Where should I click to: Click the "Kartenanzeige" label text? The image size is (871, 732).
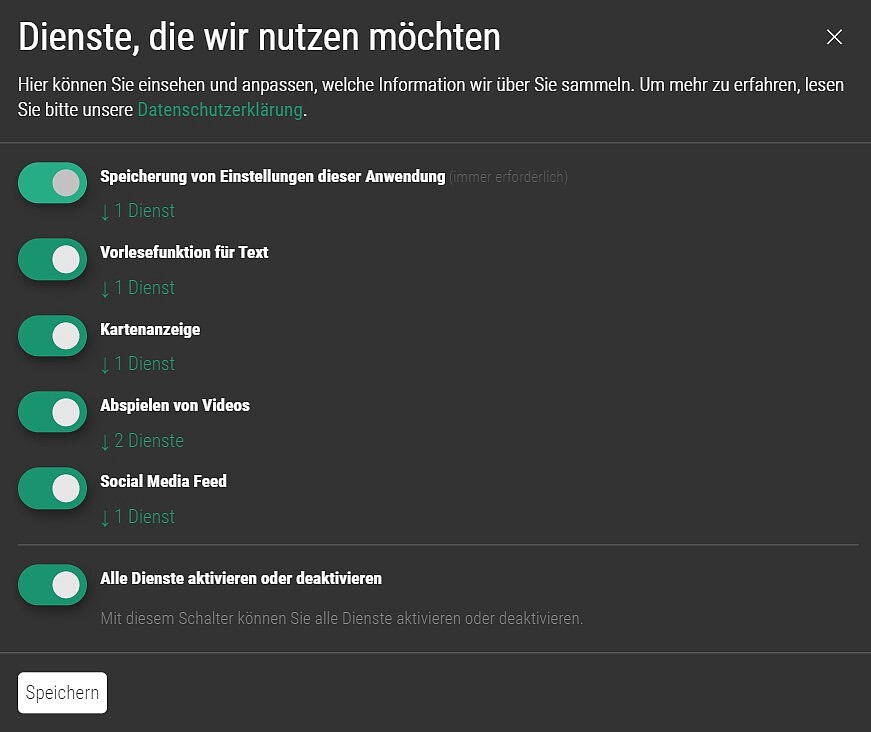[150, 329]
